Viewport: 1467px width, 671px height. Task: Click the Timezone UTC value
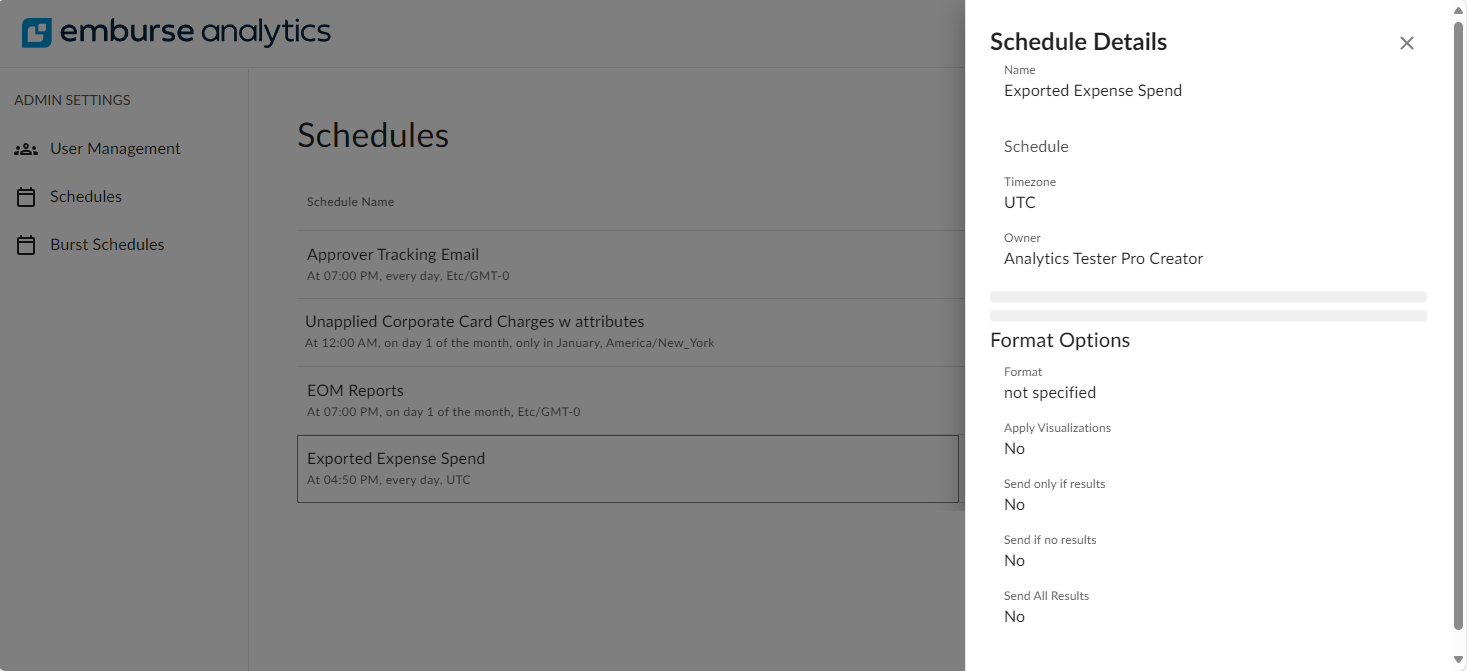[x=1019, y=202]
